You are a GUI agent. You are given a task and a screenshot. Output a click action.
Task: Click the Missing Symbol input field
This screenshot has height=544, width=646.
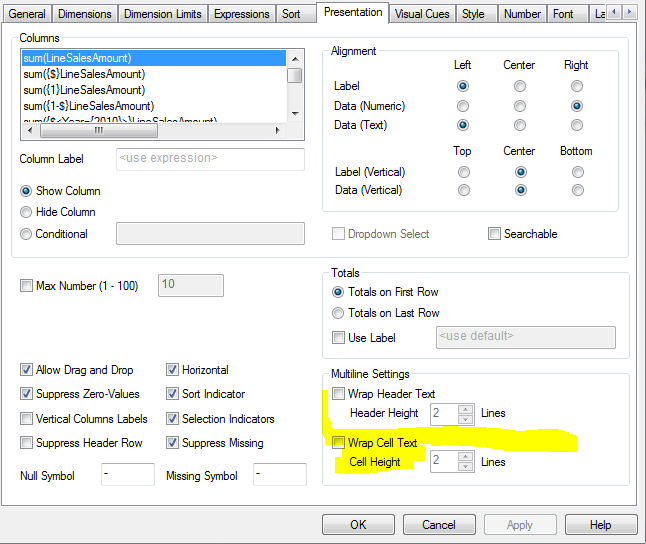click(x=280, y=474)
